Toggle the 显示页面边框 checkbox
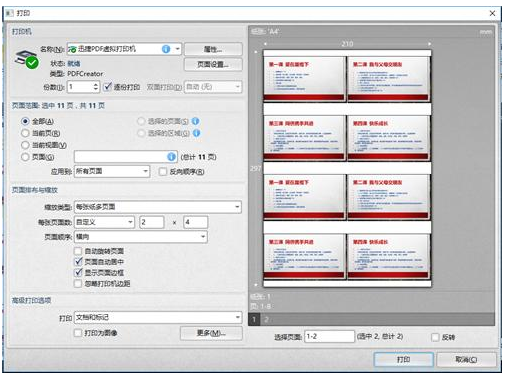Screen dimensions: 512x386 click(78, 273)
